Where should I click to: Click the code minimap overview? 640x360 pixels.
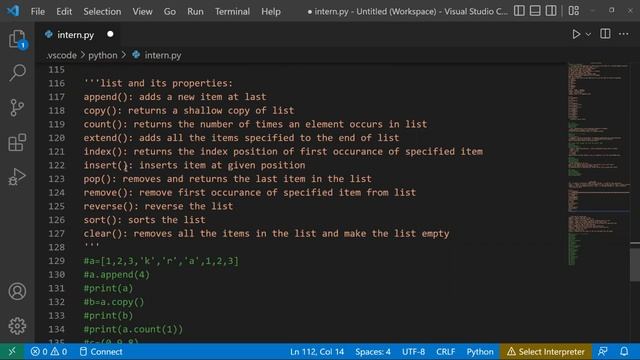click(598, 163)
